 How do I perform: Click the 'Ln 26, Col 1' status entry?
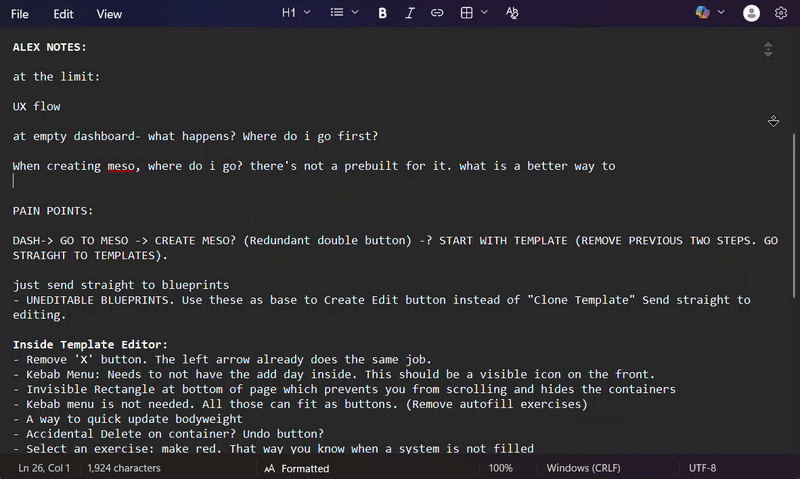(44, 468)
